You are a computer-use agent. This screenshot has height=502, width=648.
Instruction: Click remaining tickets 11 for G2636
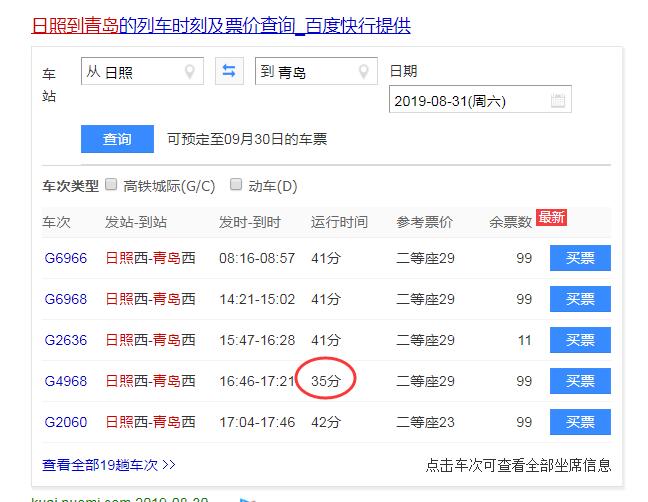[x=524, y=340]
